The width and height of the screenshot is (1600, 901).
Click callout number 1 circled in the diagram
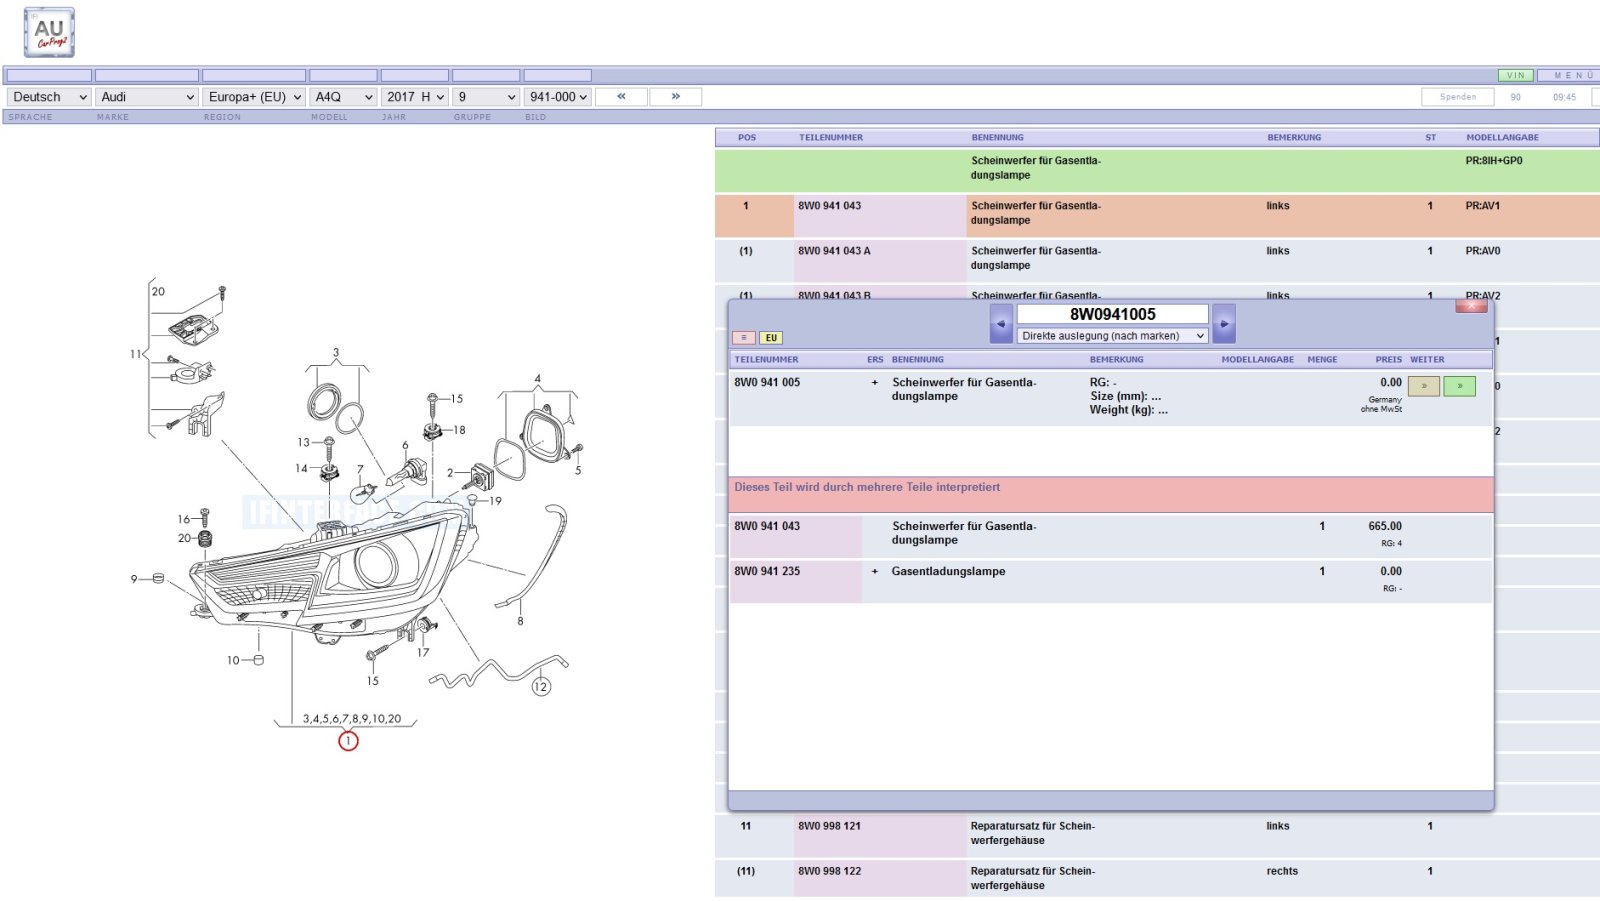tap(348, 741)
